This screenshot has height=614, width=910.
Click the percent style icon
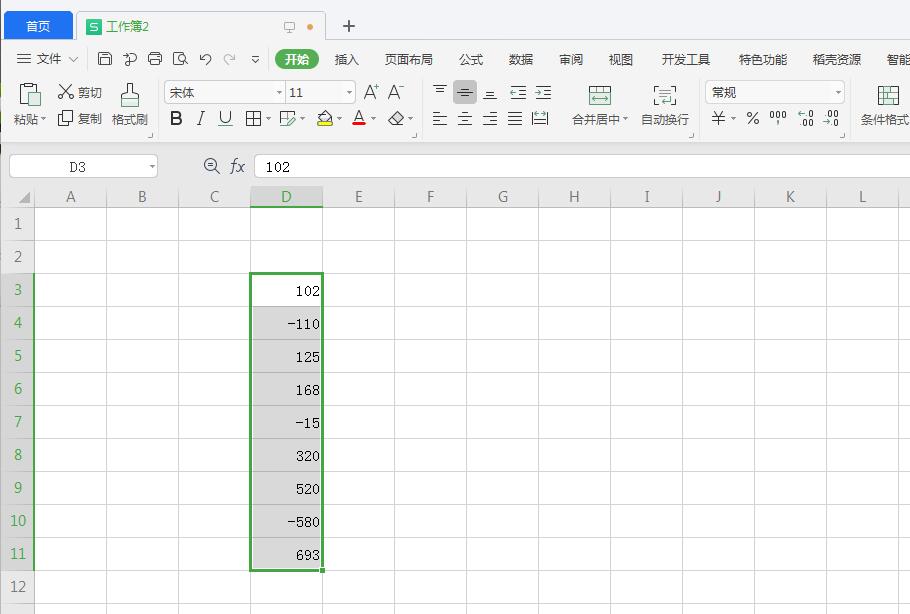[752, 118]
